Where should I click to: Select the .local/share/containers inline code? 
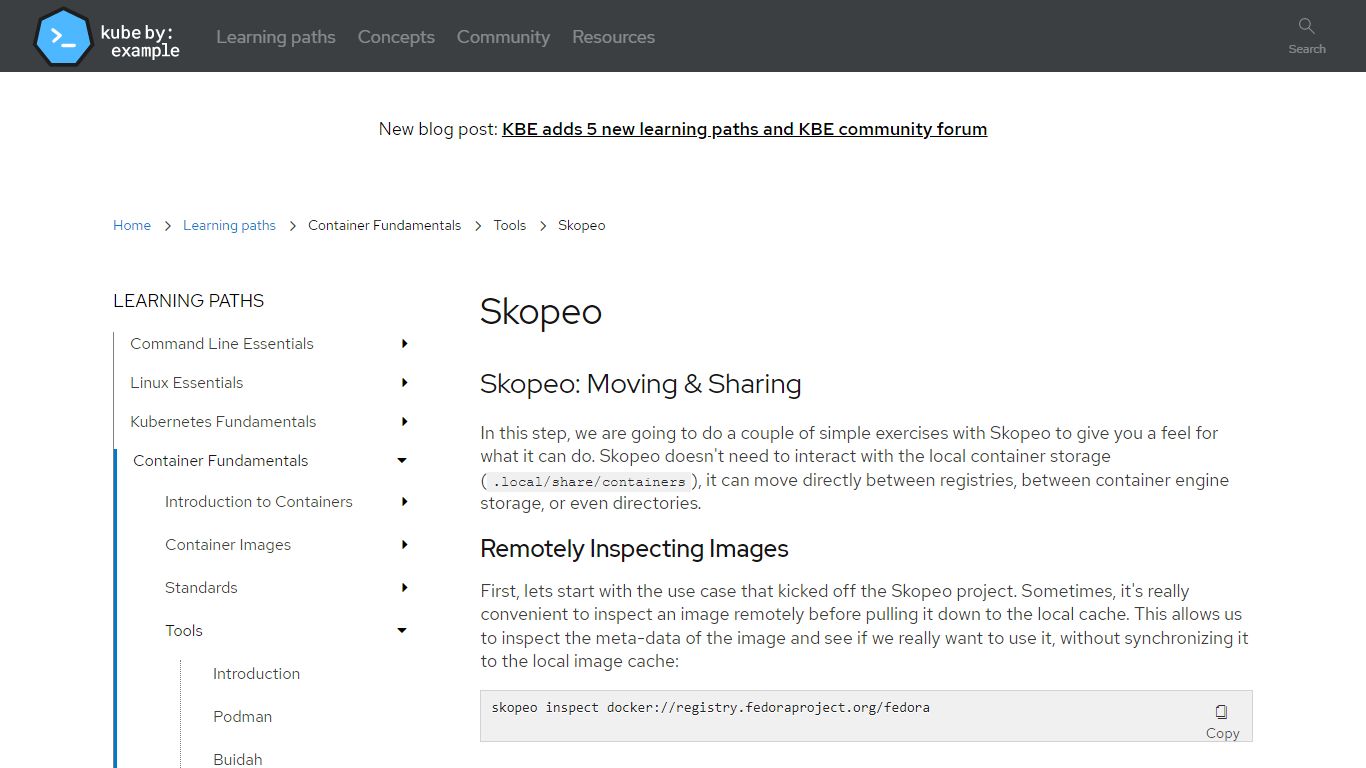coord(589,481)
